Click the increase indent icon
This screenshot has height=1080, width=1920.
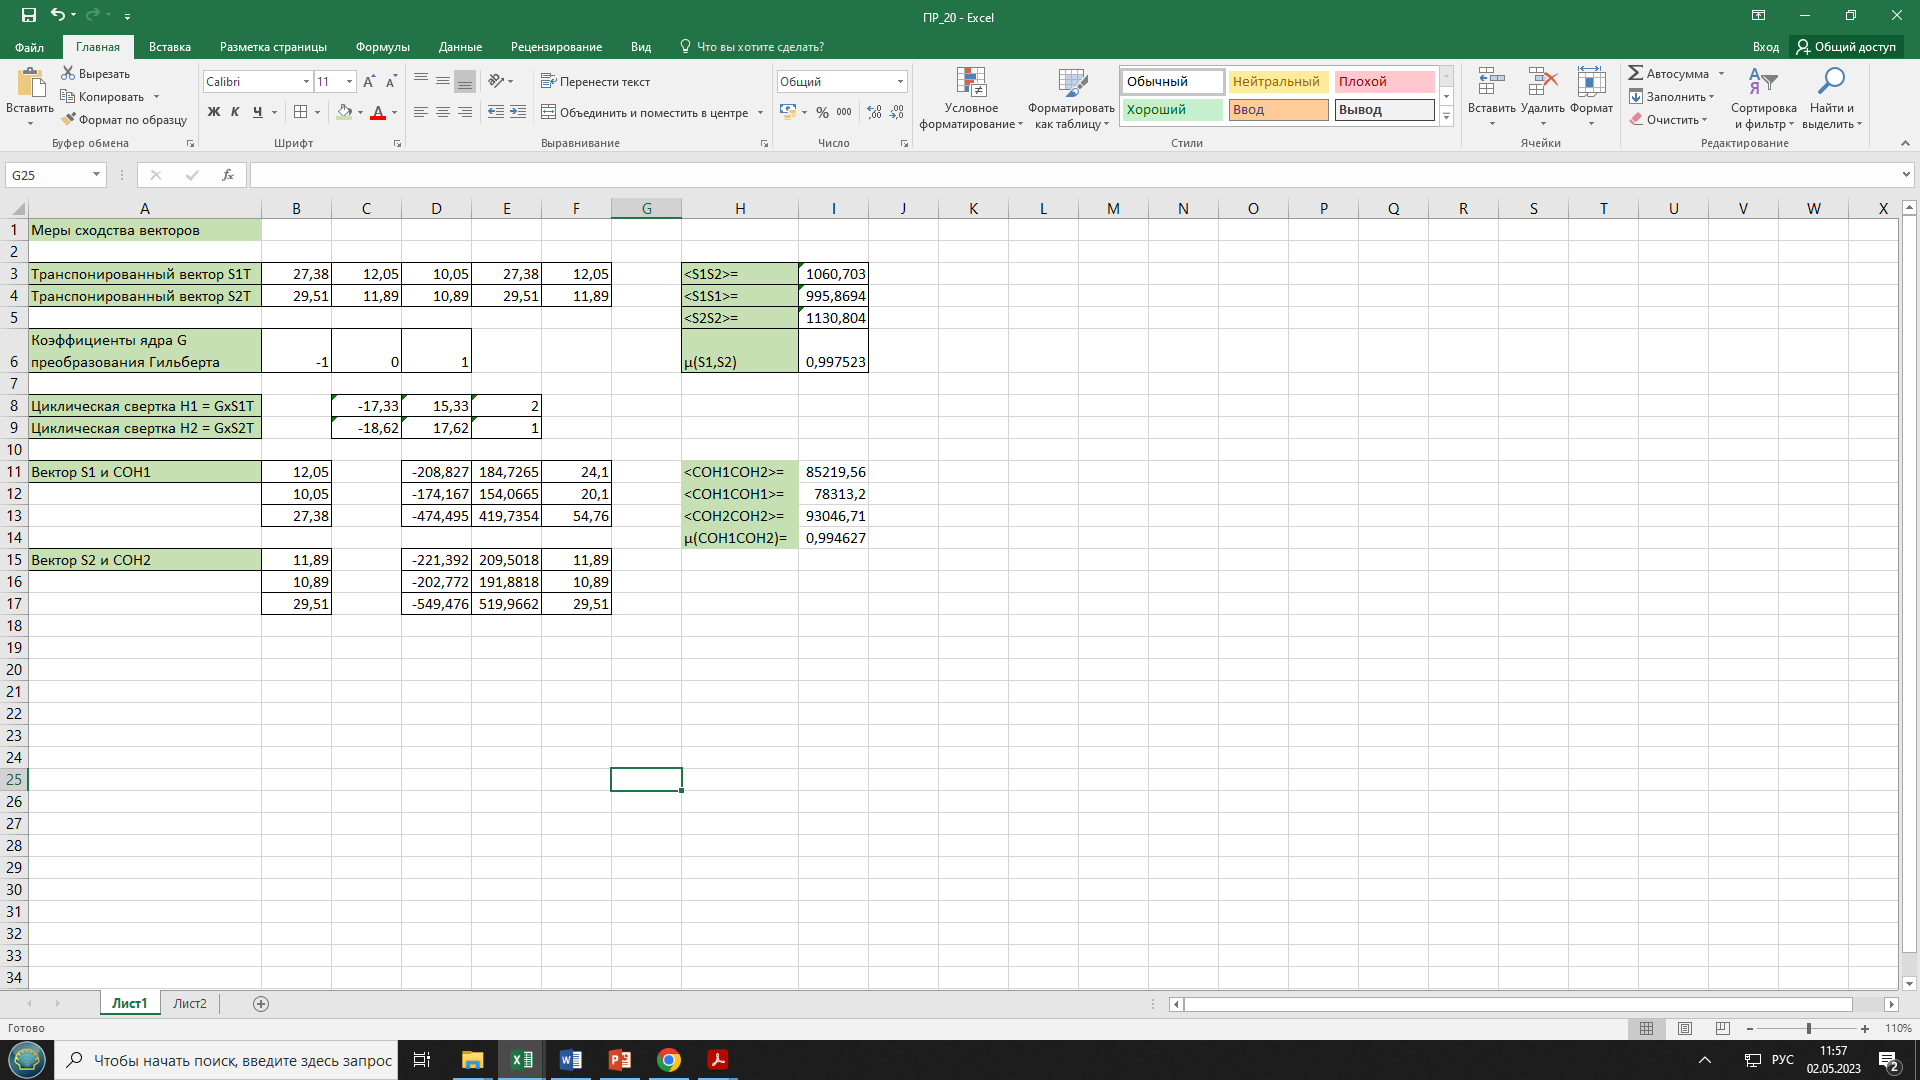tap(518, 112)
